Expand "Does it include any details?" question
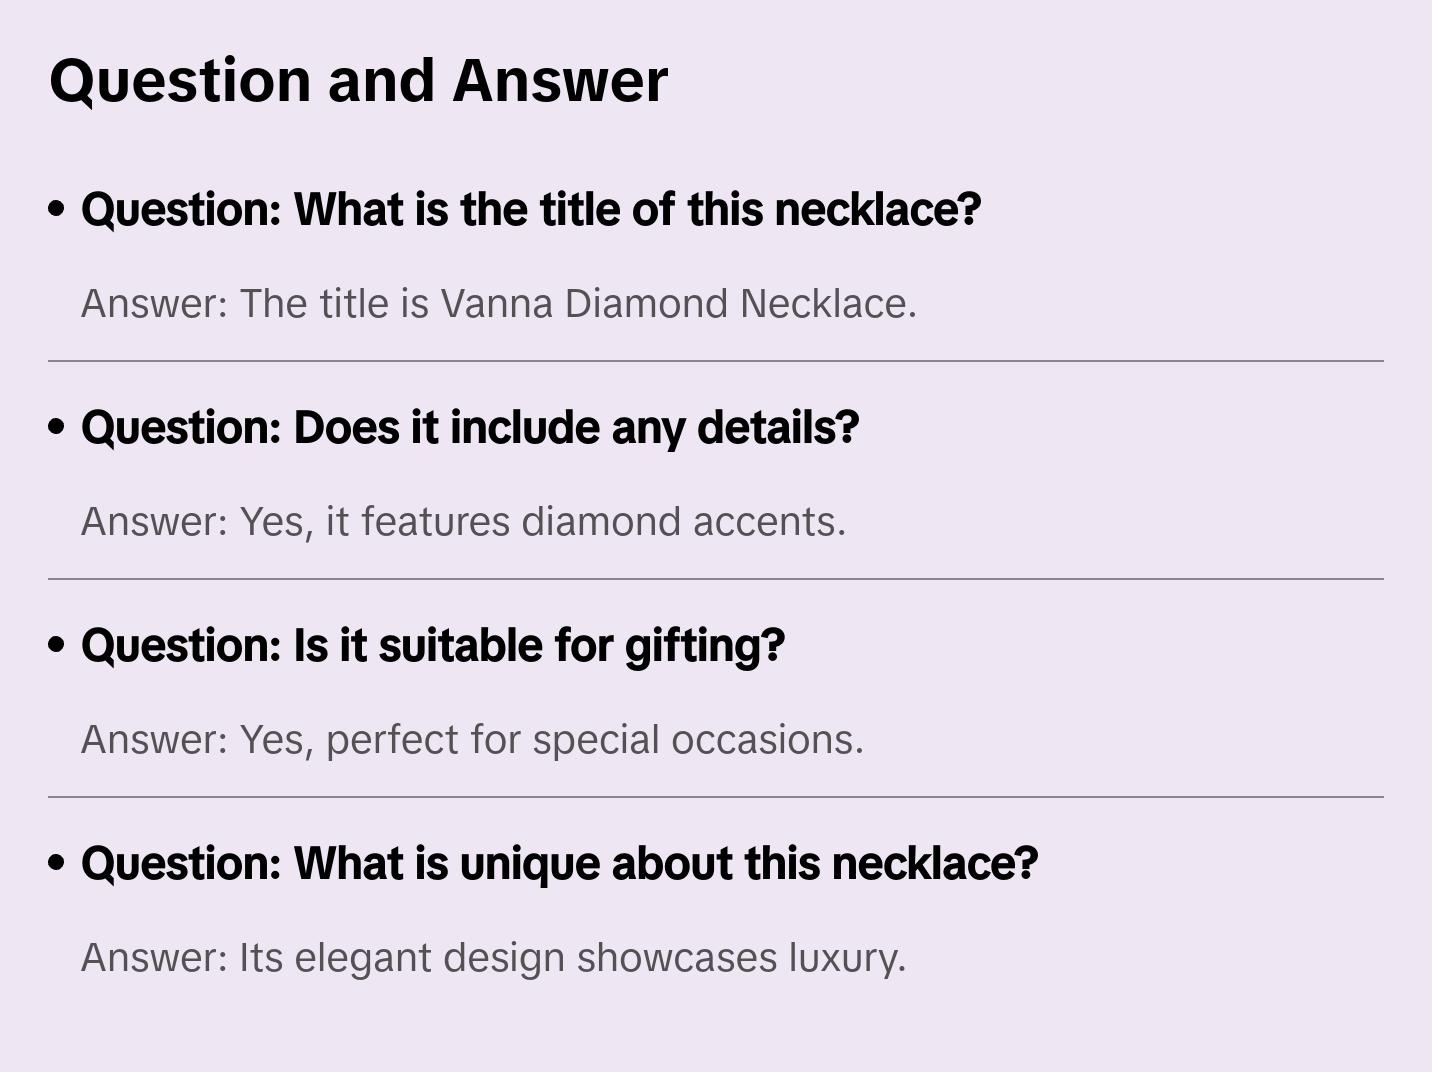This screenshot has width=1432, height=1072. pos(470,428)
